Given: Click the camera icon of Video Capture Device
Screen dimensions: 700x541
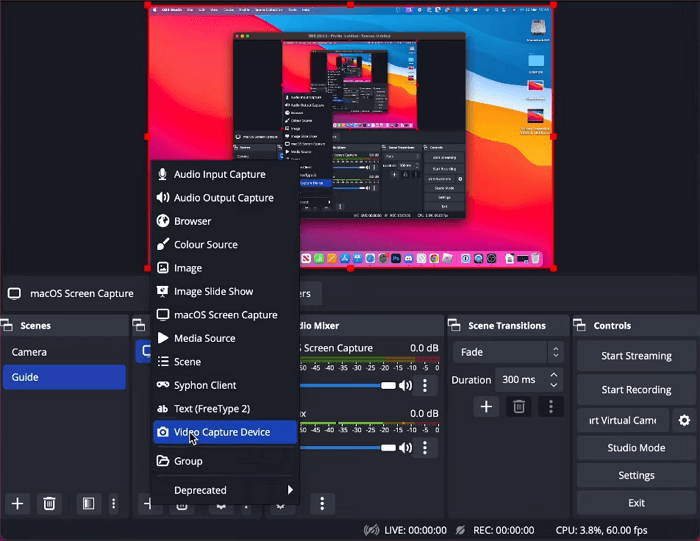Looking at the screenshot, I should pyautogui.click(x=162, y=432).
